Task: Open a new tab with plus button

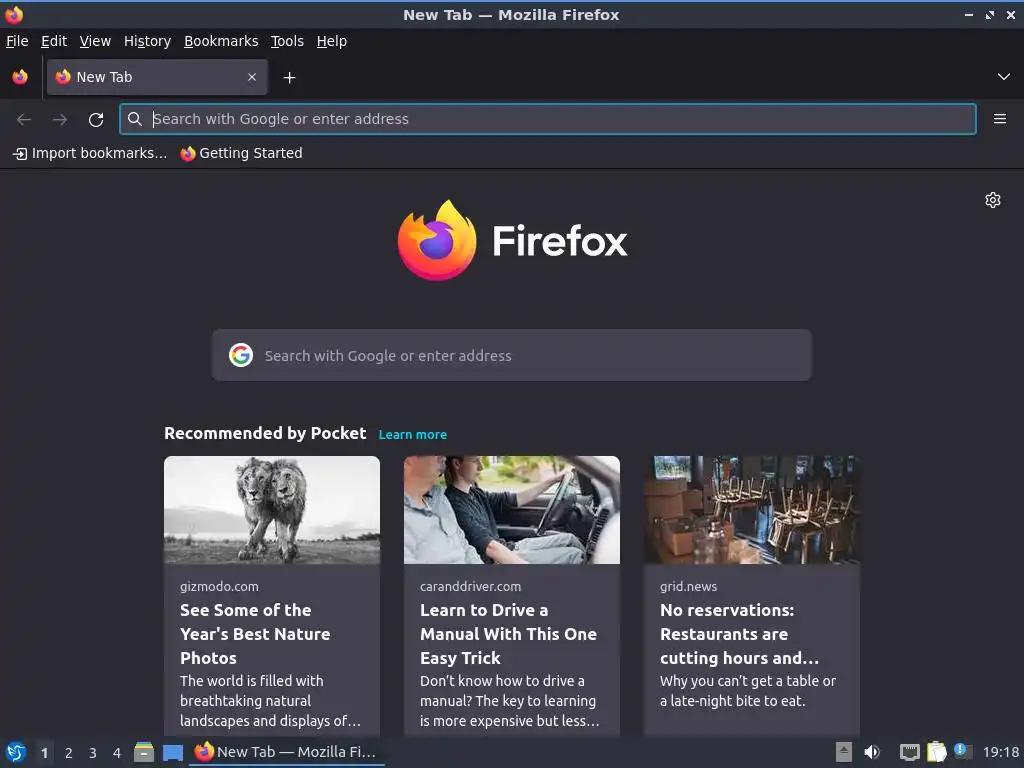Action: coord(289,78)
